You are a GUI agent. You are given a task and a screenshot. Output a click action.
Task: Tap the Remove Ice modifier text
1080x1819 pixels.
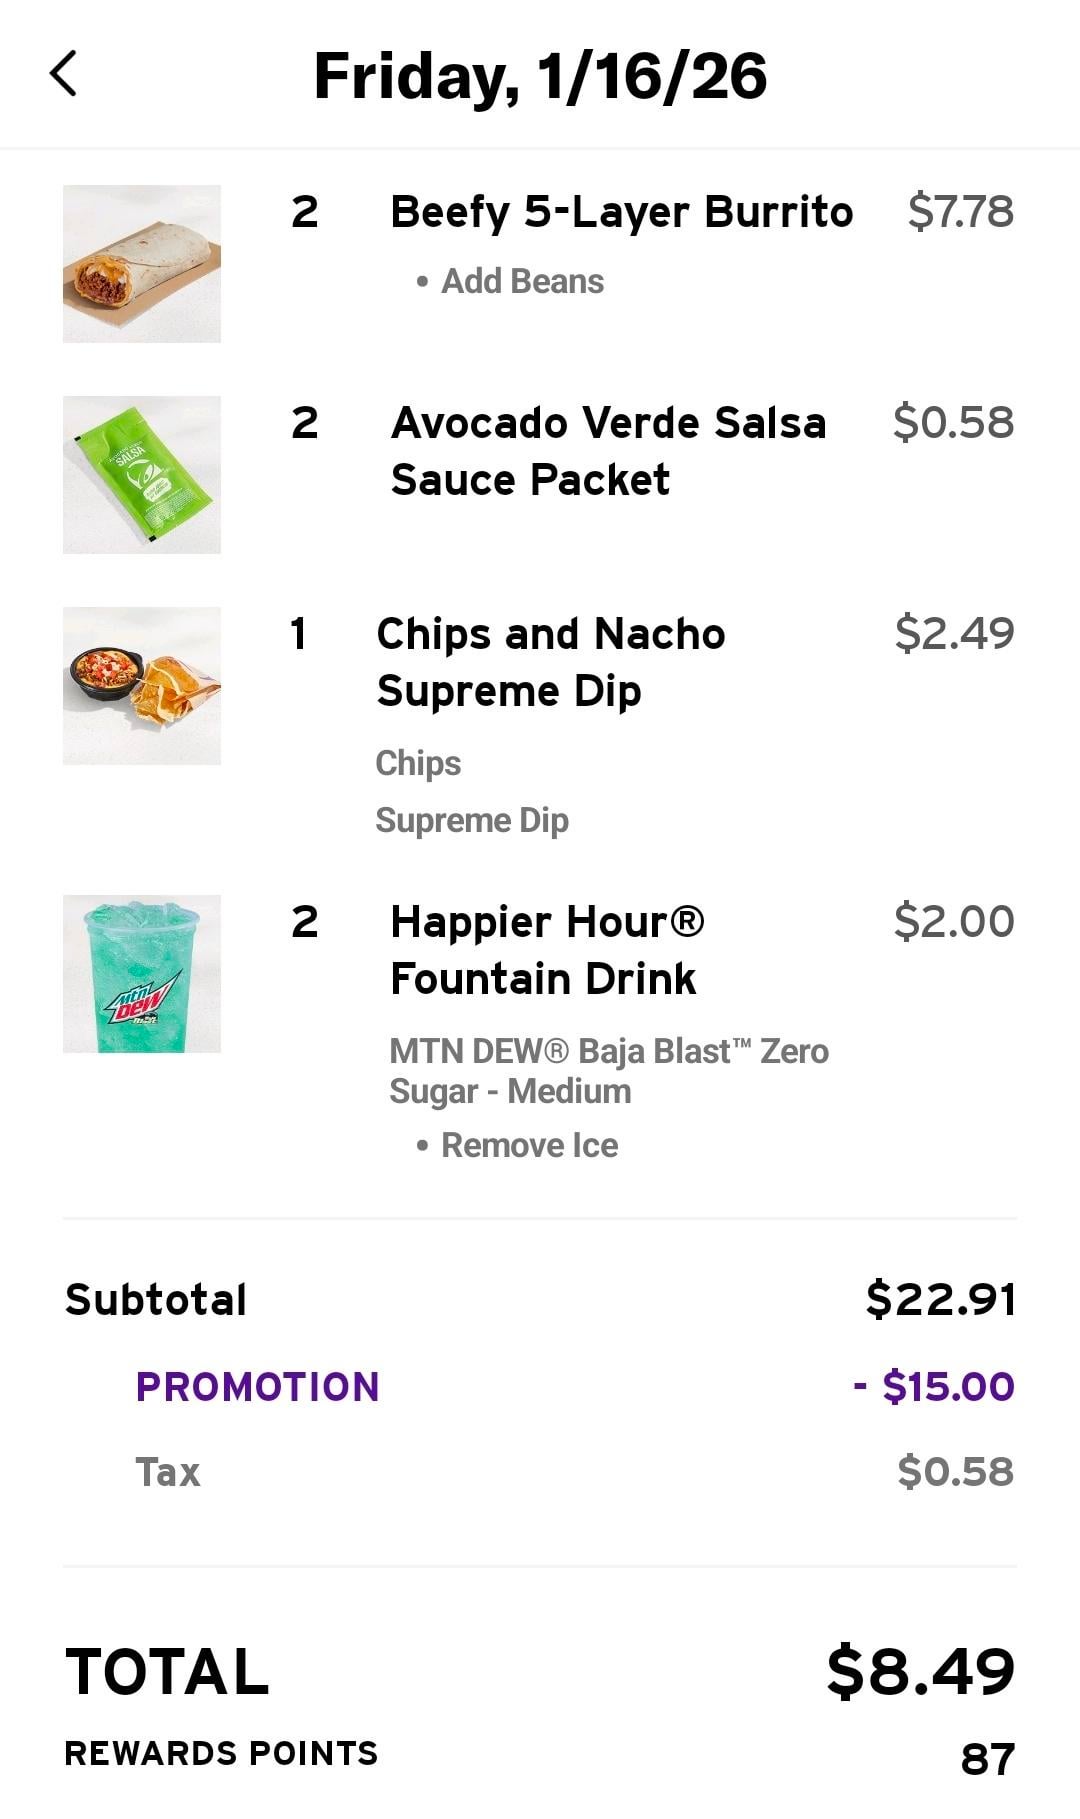coord(529,1146)
